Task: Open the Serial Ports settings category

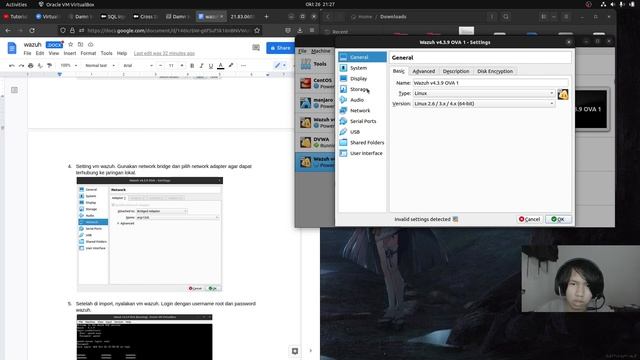Action: [362, 121]
